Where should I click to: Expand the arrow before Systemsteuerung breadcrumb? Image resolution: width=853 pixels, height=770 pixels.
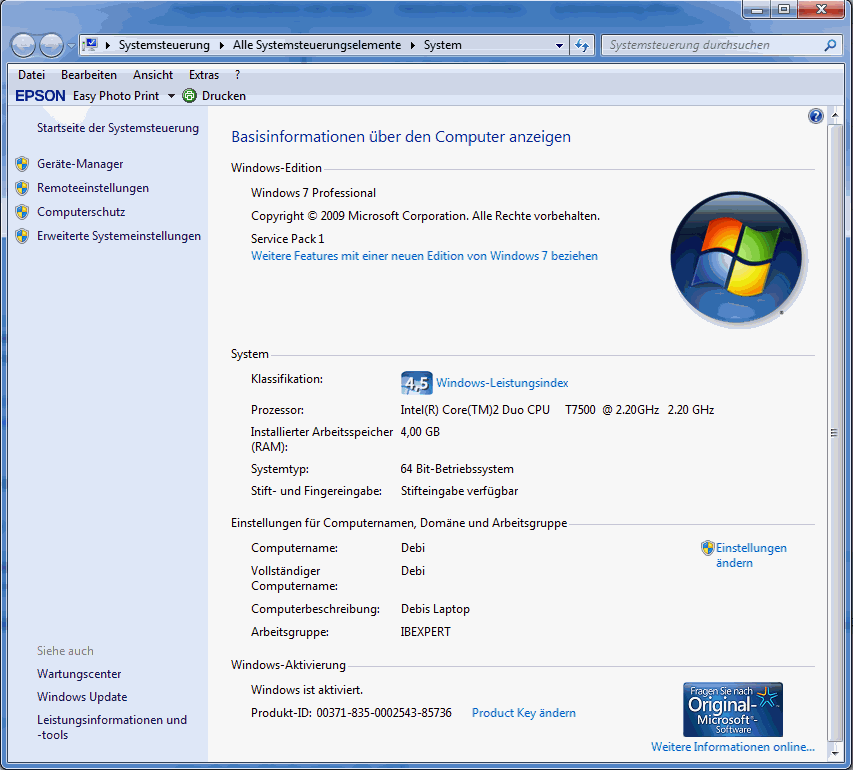pyautogui.click(x=108, y=45)
